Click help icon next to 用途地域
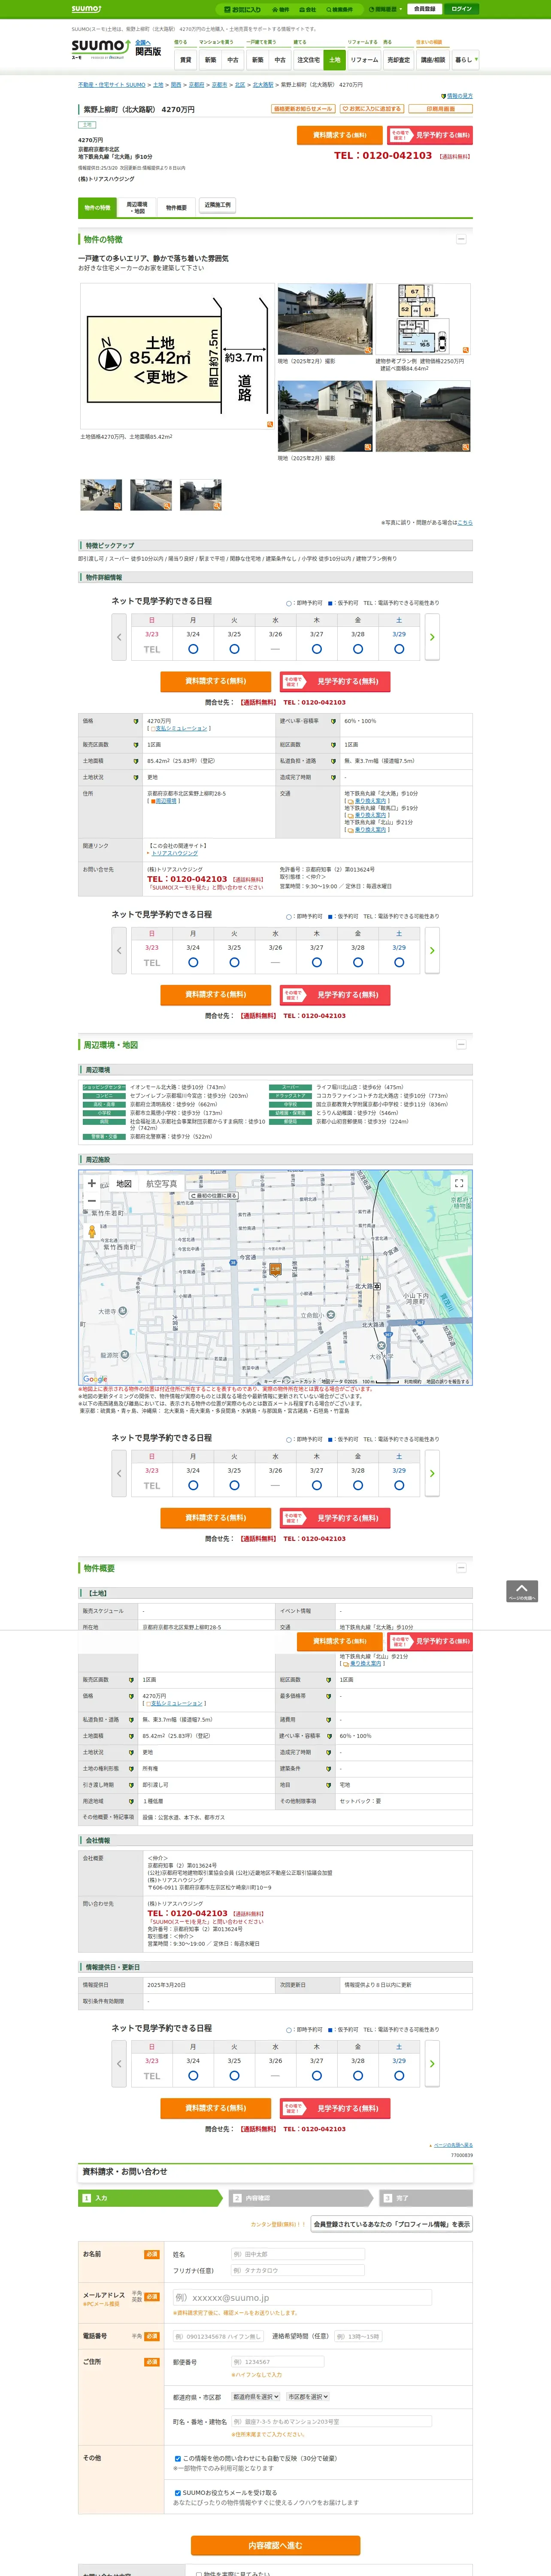This screenshot has width=551, height=2576. [131, 1801]
